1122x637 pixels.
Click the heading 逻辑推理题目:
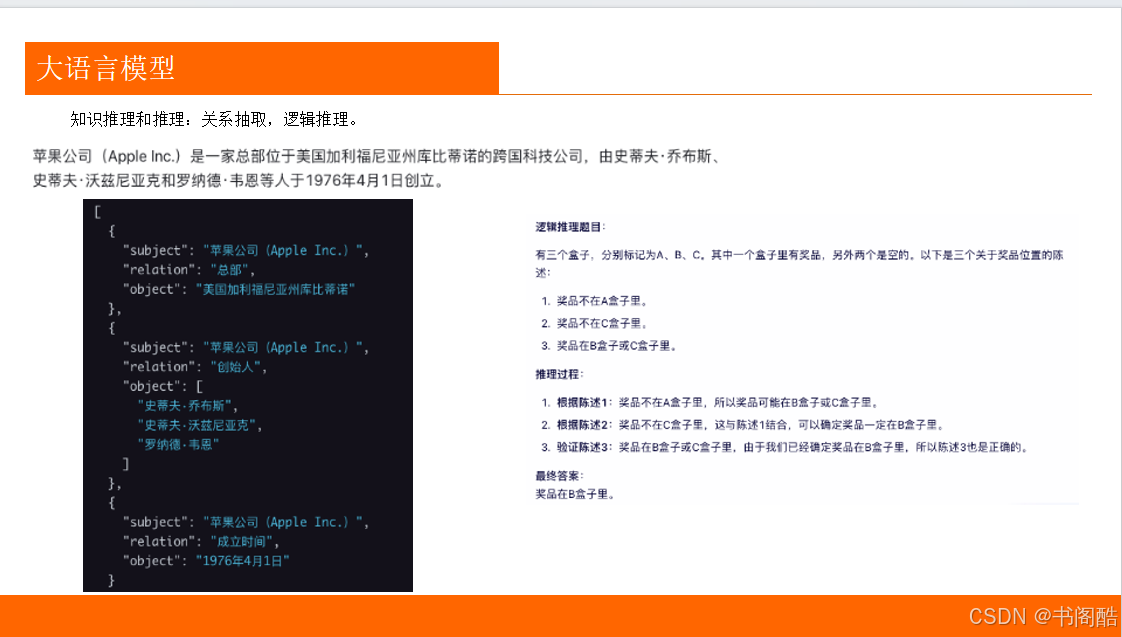[x=570, y=227]
